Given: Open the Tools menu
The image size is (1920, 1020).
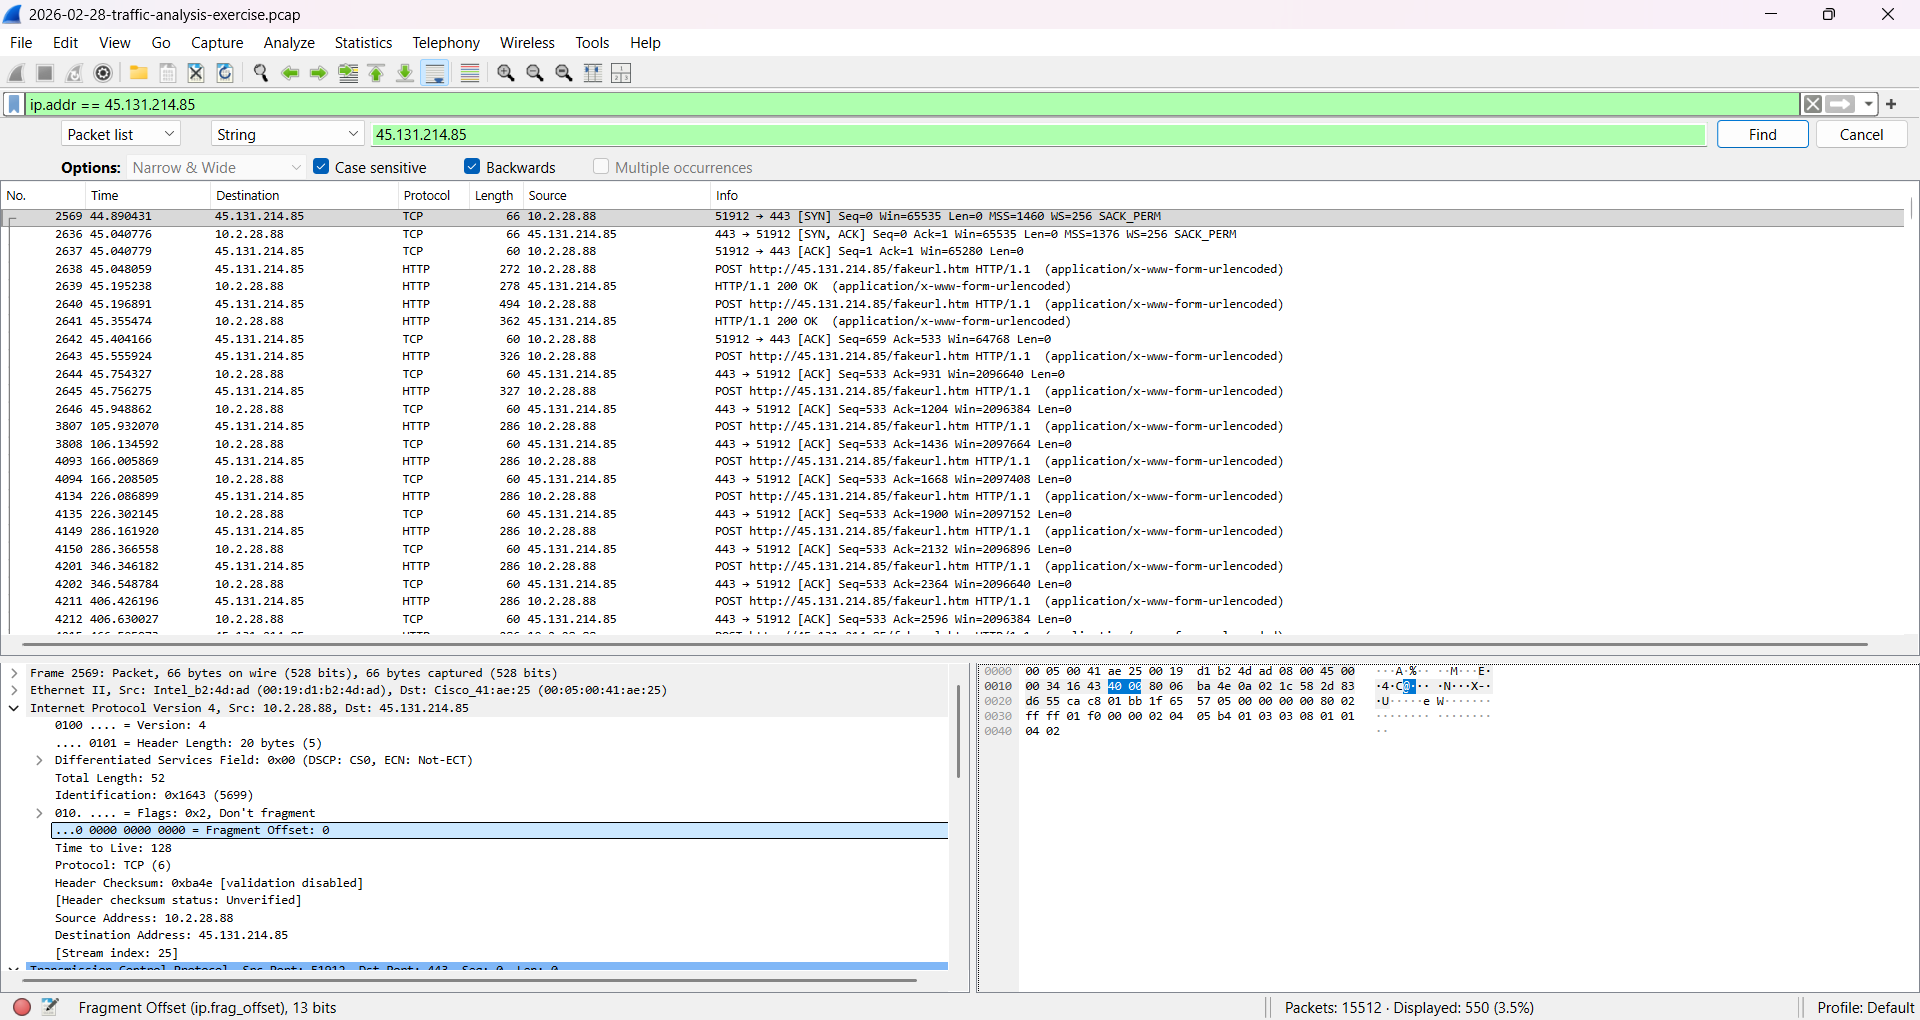Looking at the screenshot, I should click(592, 42).
